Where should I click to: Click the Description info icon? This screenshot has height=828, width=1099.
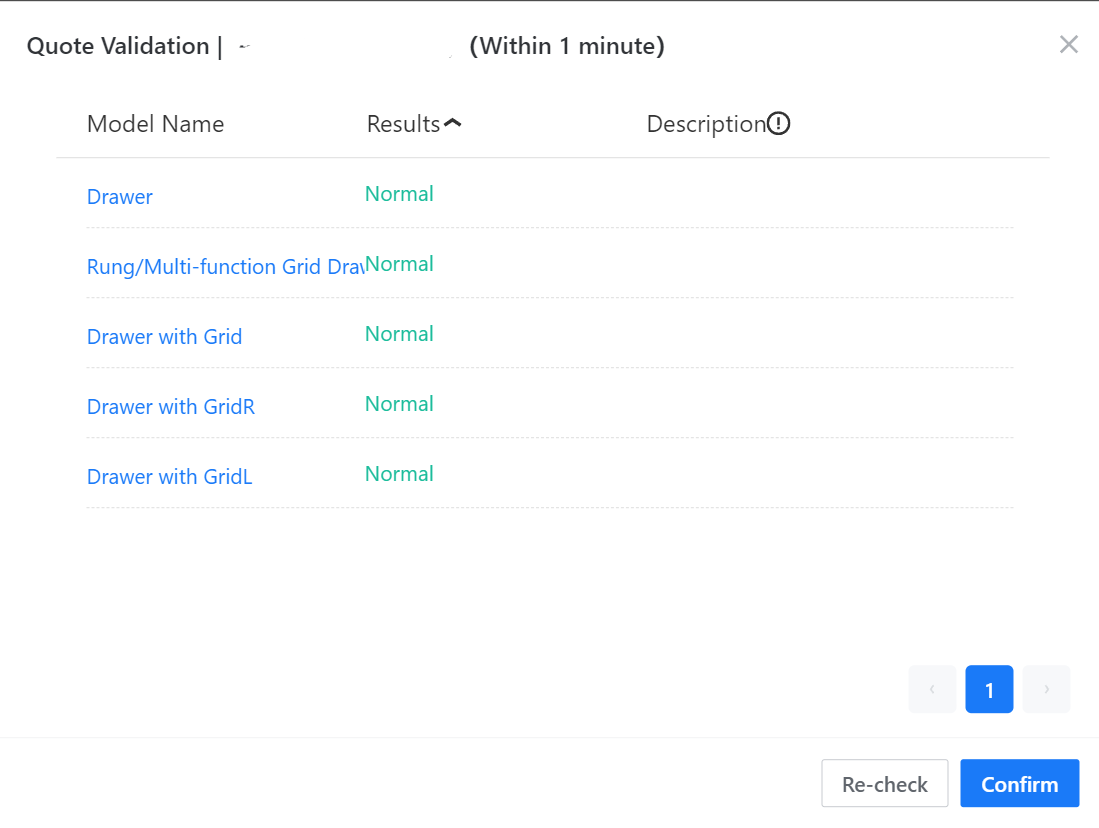pyautogui.click(x=779, y=124)
